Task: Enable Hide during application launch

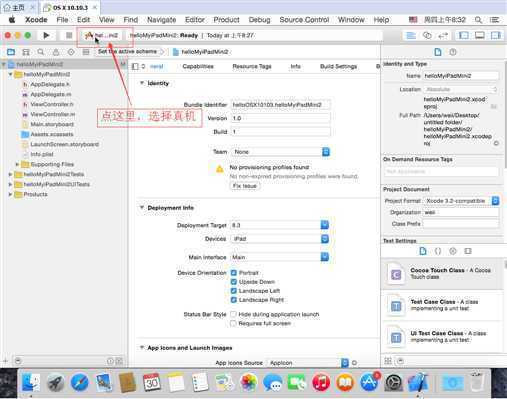Action: (233, 314)
